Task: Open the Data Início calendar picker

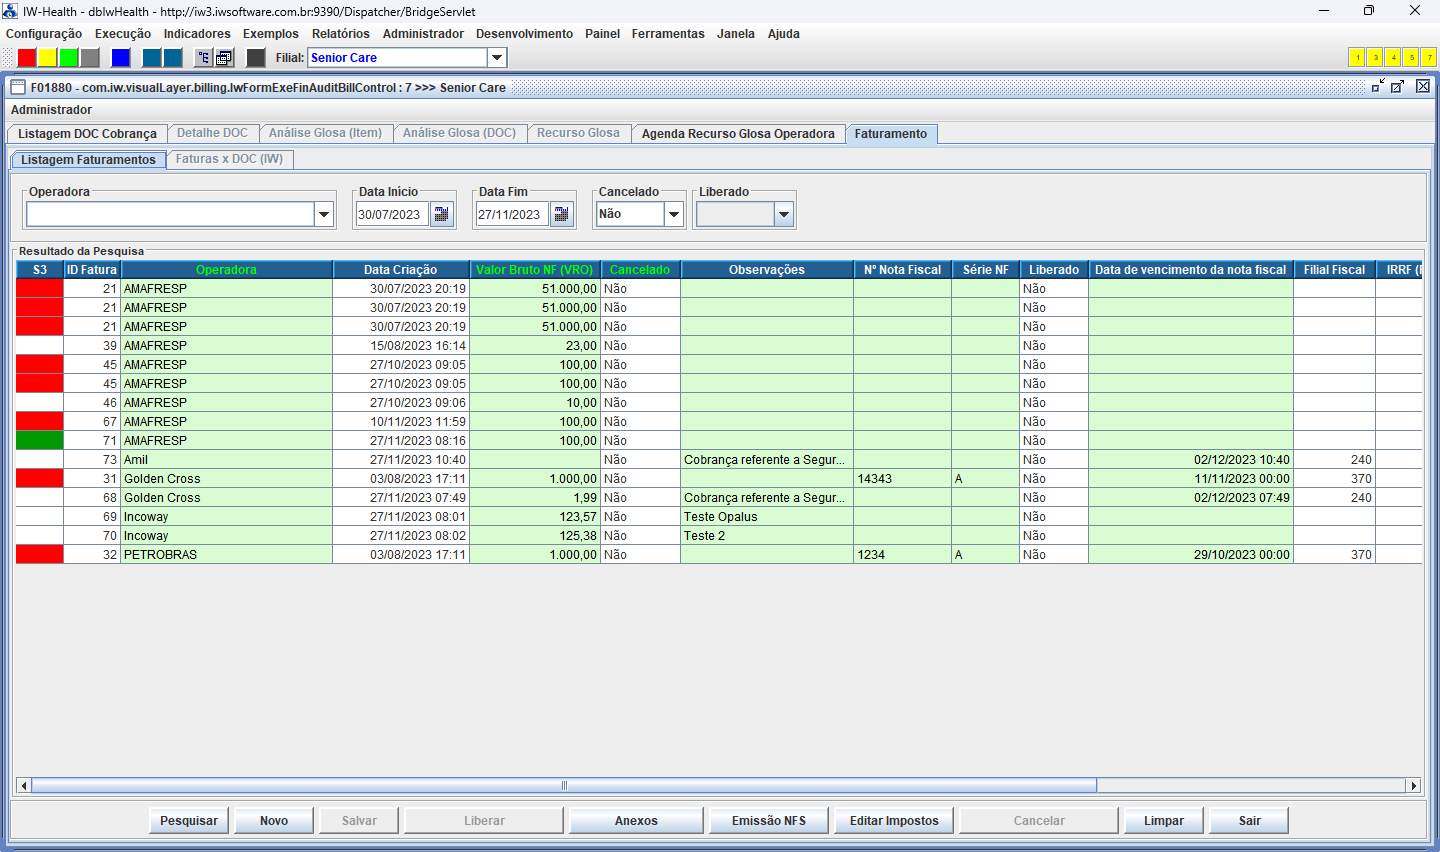Action: (x=441, y=214)
